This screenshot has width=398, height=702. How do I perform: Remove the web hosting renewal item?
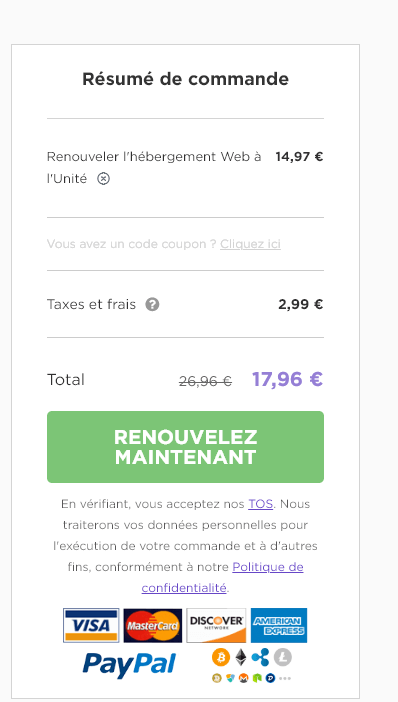click(103, 179)
